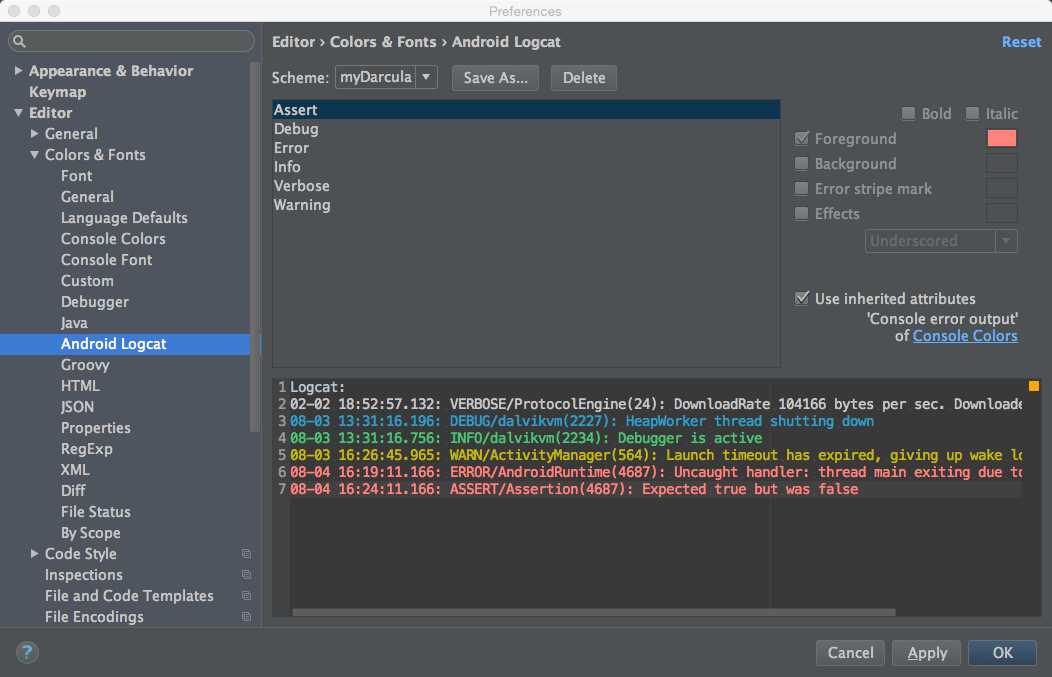
Task: Click the search magnifier icon
Action: pyautogui.click(x=20, y=42)
